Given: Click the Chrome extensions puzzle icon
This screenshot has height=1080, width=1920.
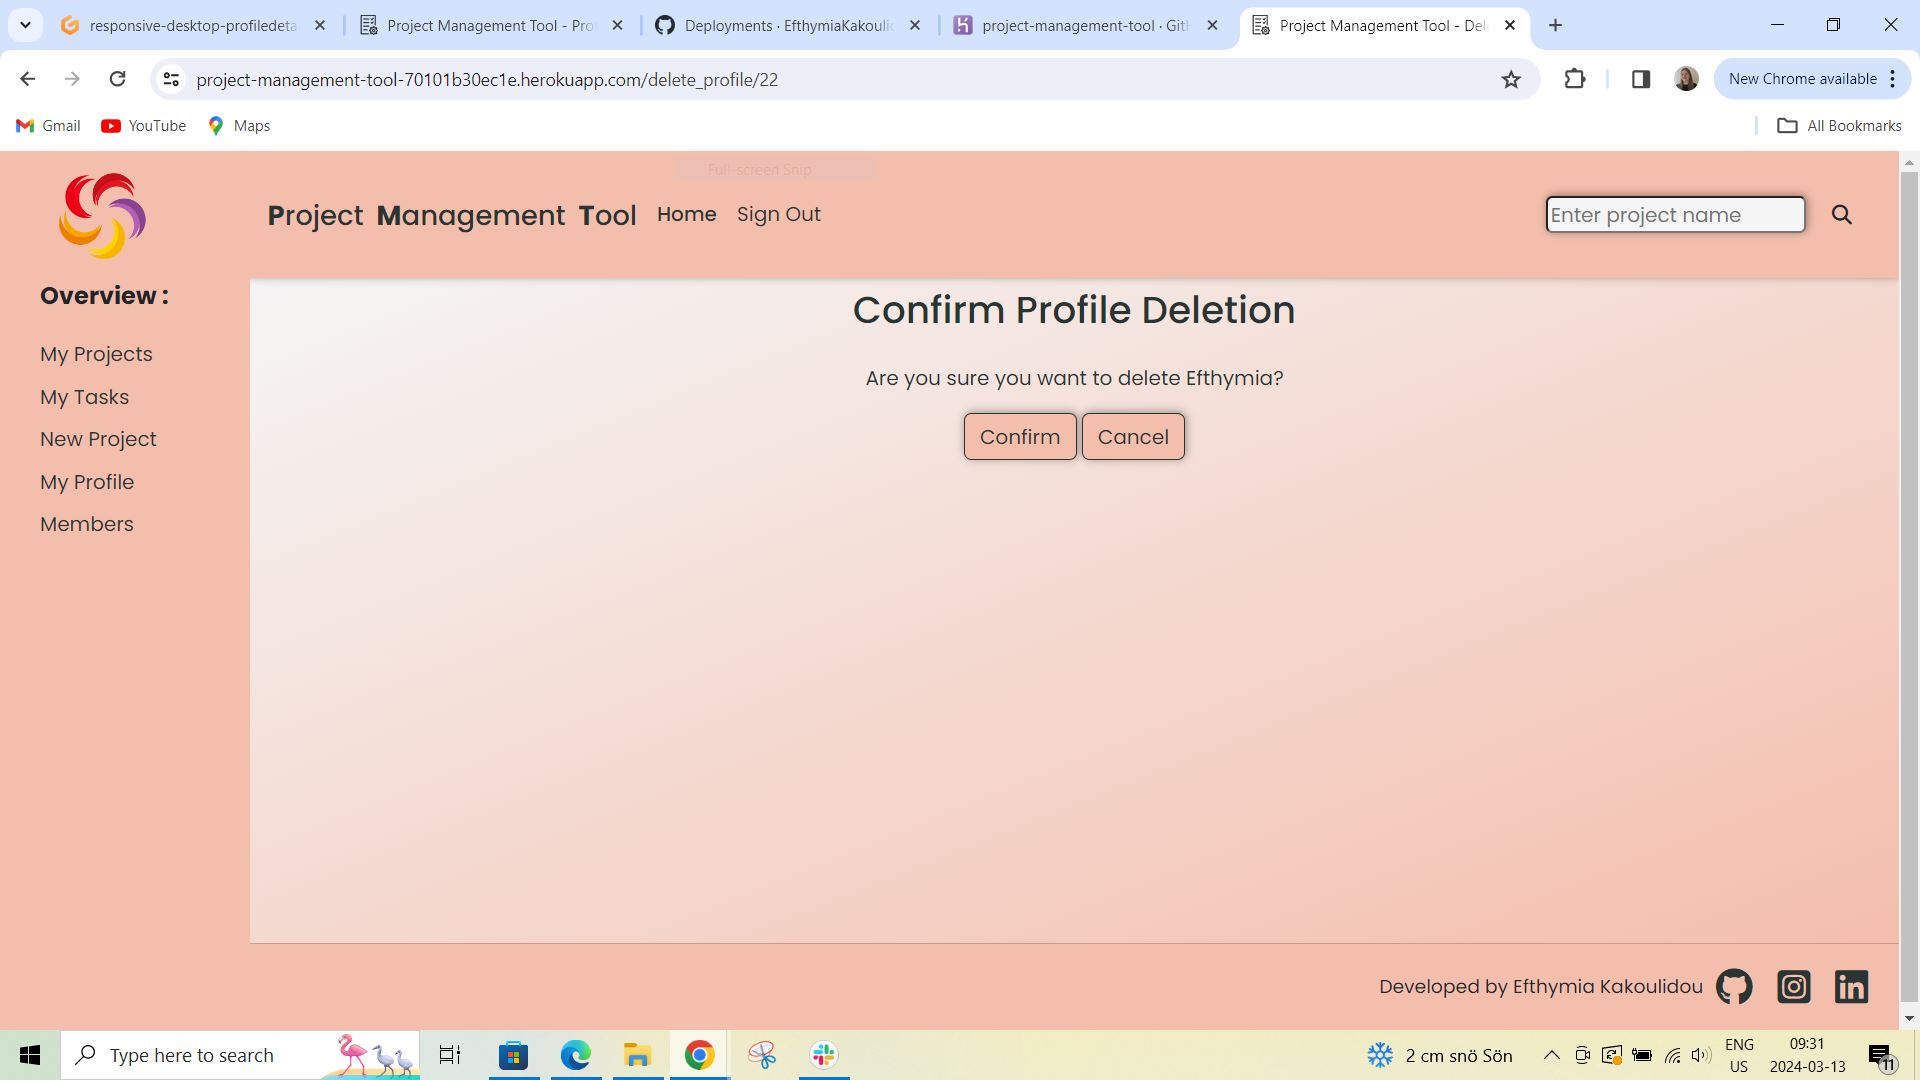Looking at the screenshot, I should click(x=1575, y=79).
